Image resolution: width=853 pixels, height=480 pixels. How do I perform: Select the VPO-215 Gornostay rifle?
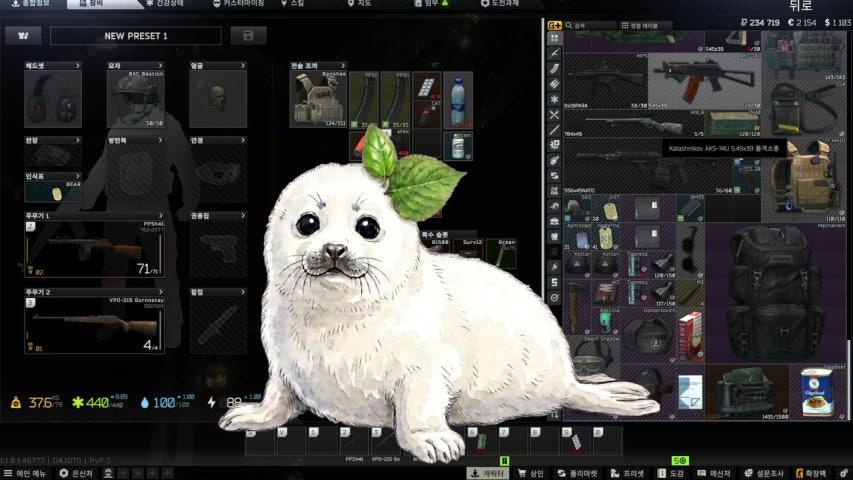(95, 324)
